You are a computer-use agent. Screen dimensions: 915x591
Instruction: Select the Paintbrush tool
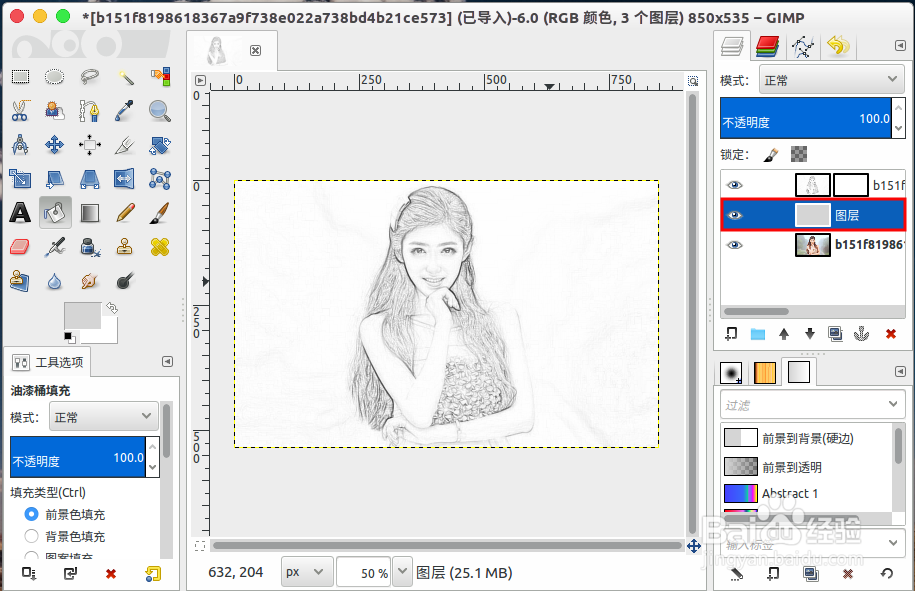pyautogui.click(x=160, y=213)
